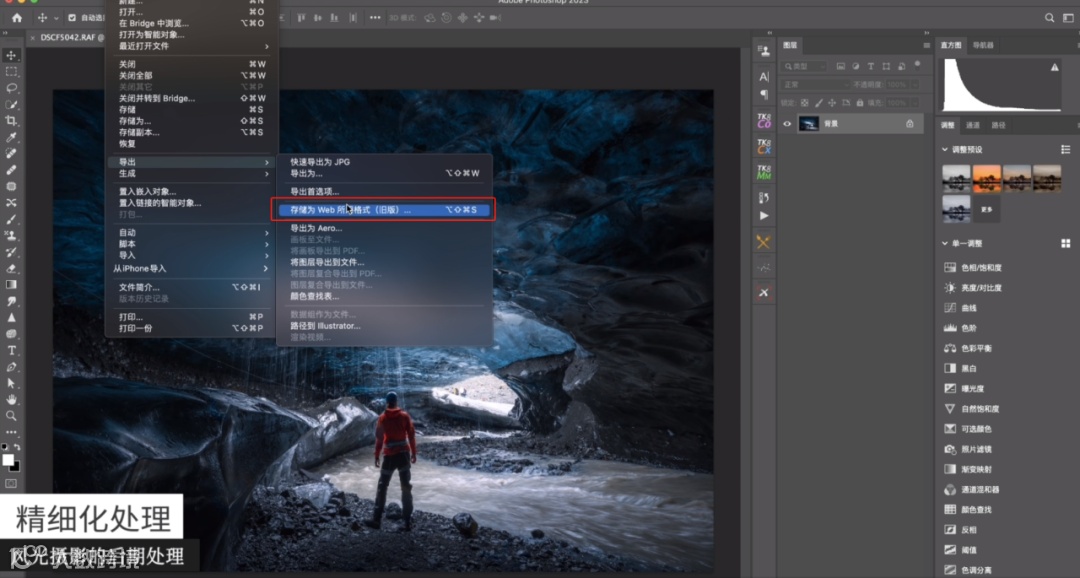Select the Clone Stamp tool
The height and width of the screenshot is (578, 1080).
(12, 236)
